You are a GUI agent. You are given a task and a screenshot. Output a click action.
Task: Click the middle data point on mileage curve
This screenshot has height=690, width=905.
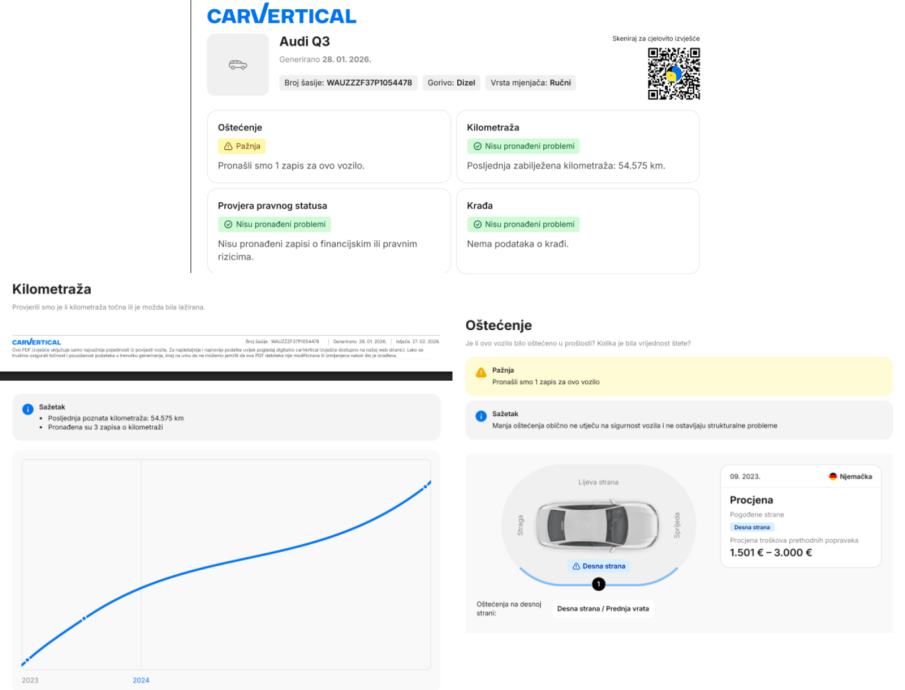[x=84, y=618]
